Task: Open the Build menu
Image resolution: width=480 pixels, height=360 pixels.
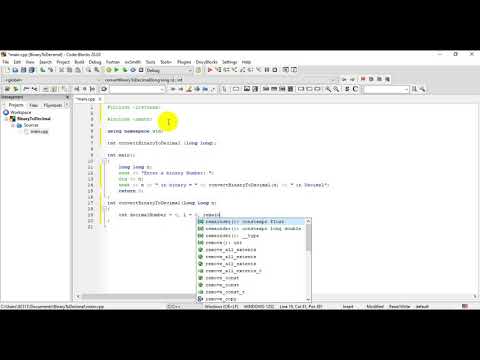Action: coord(79,62)
